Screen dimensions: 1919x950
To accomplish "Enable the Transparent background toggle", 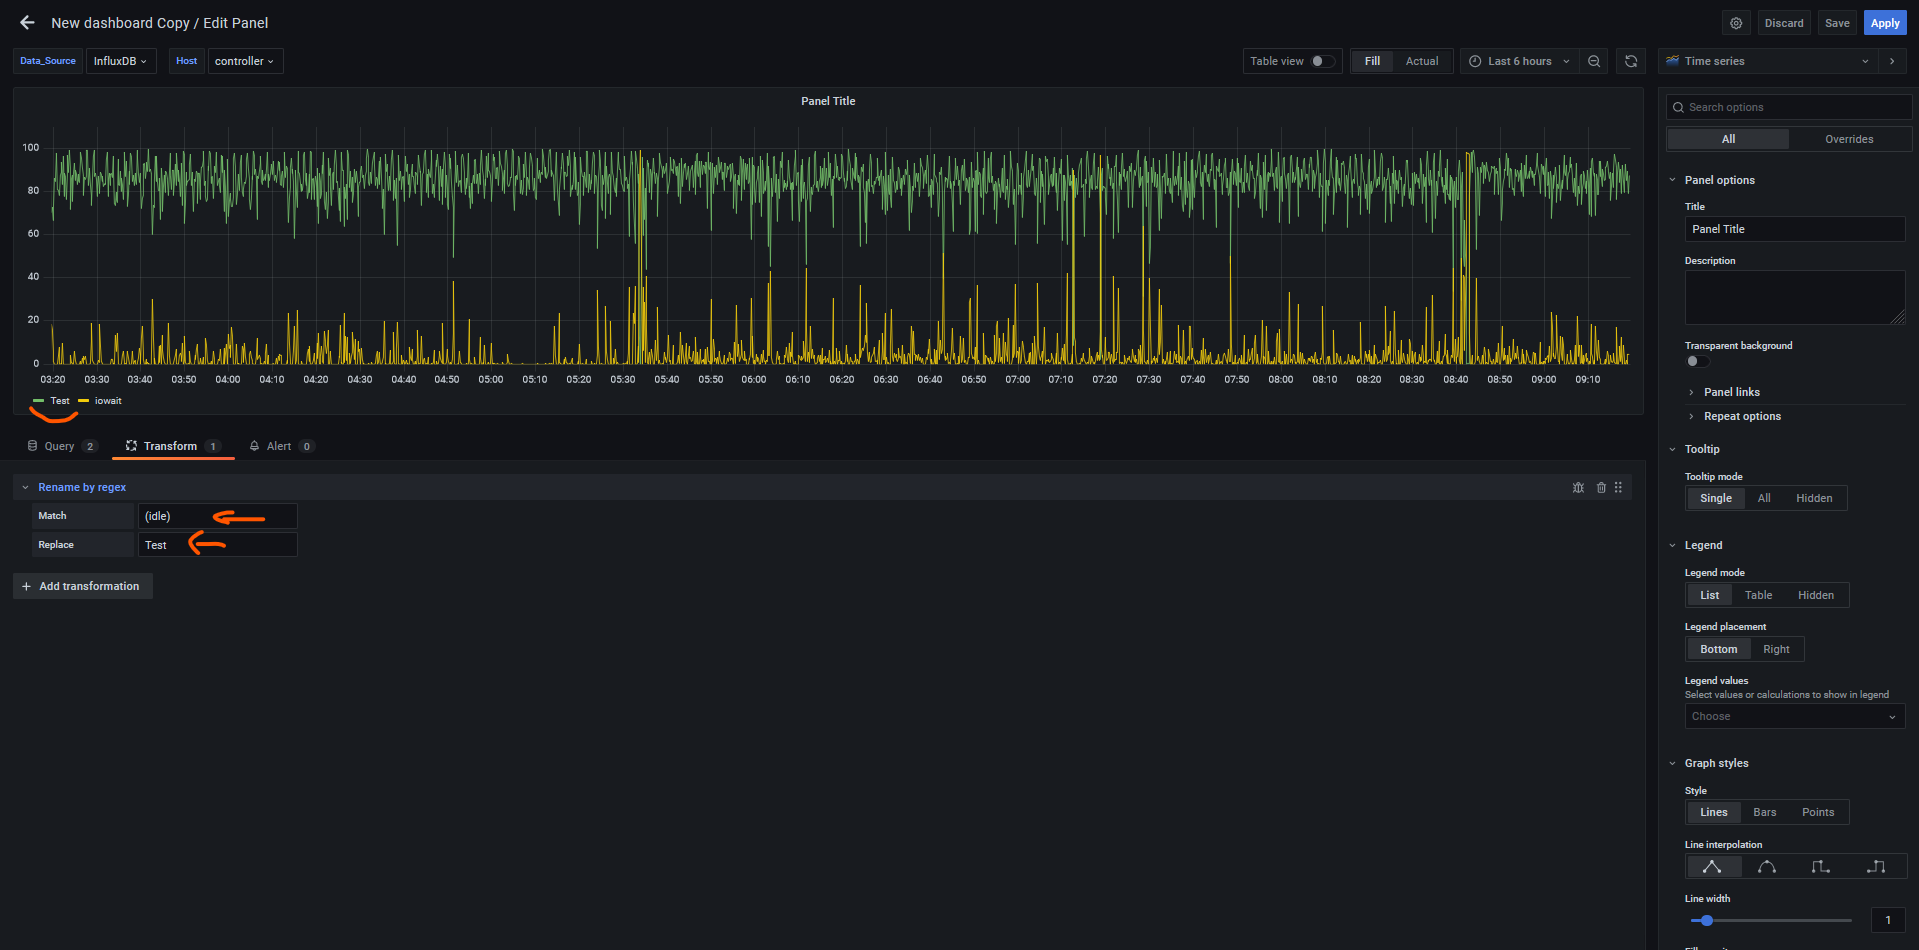I will pos(1697,361).
